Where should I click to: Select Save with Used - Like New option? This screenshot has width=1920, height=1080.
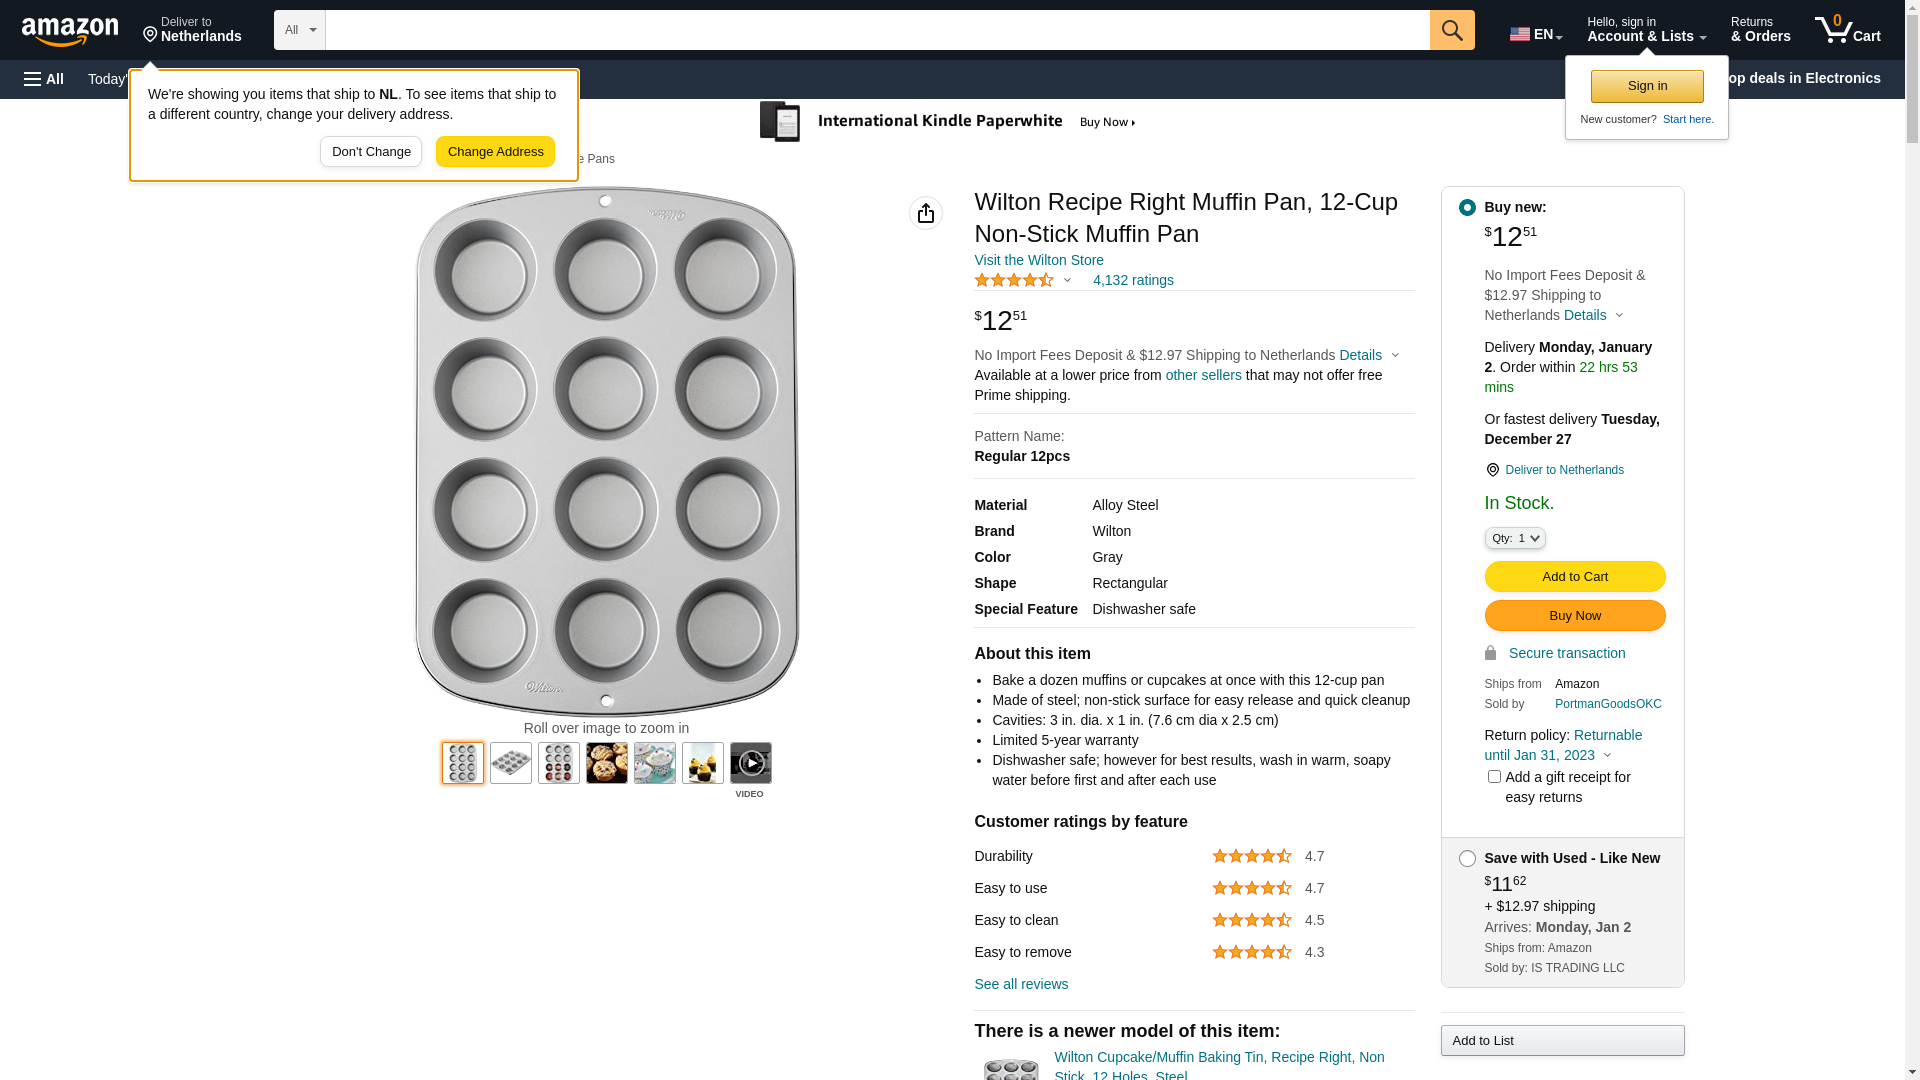click(1467, 859)
